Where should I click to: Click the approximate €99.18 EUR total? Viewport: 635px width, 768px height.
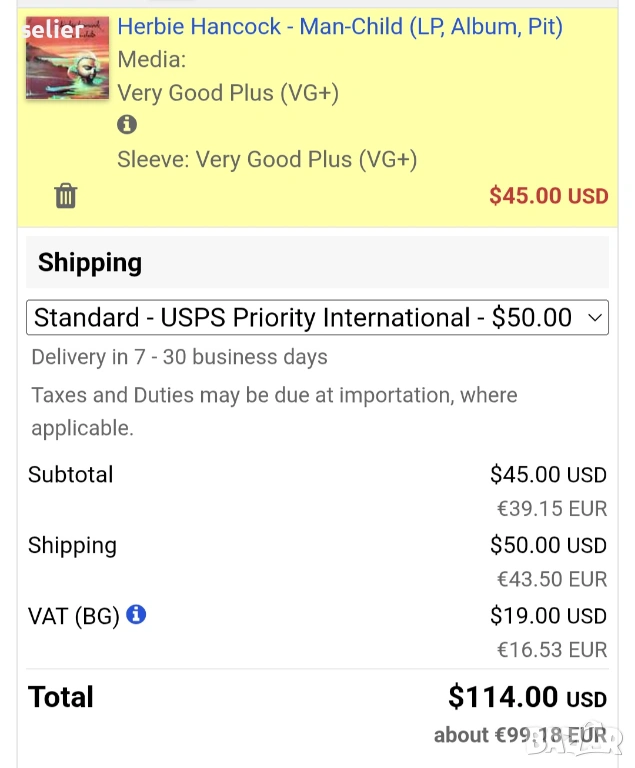pyautogui.click(x=520, y=735)
